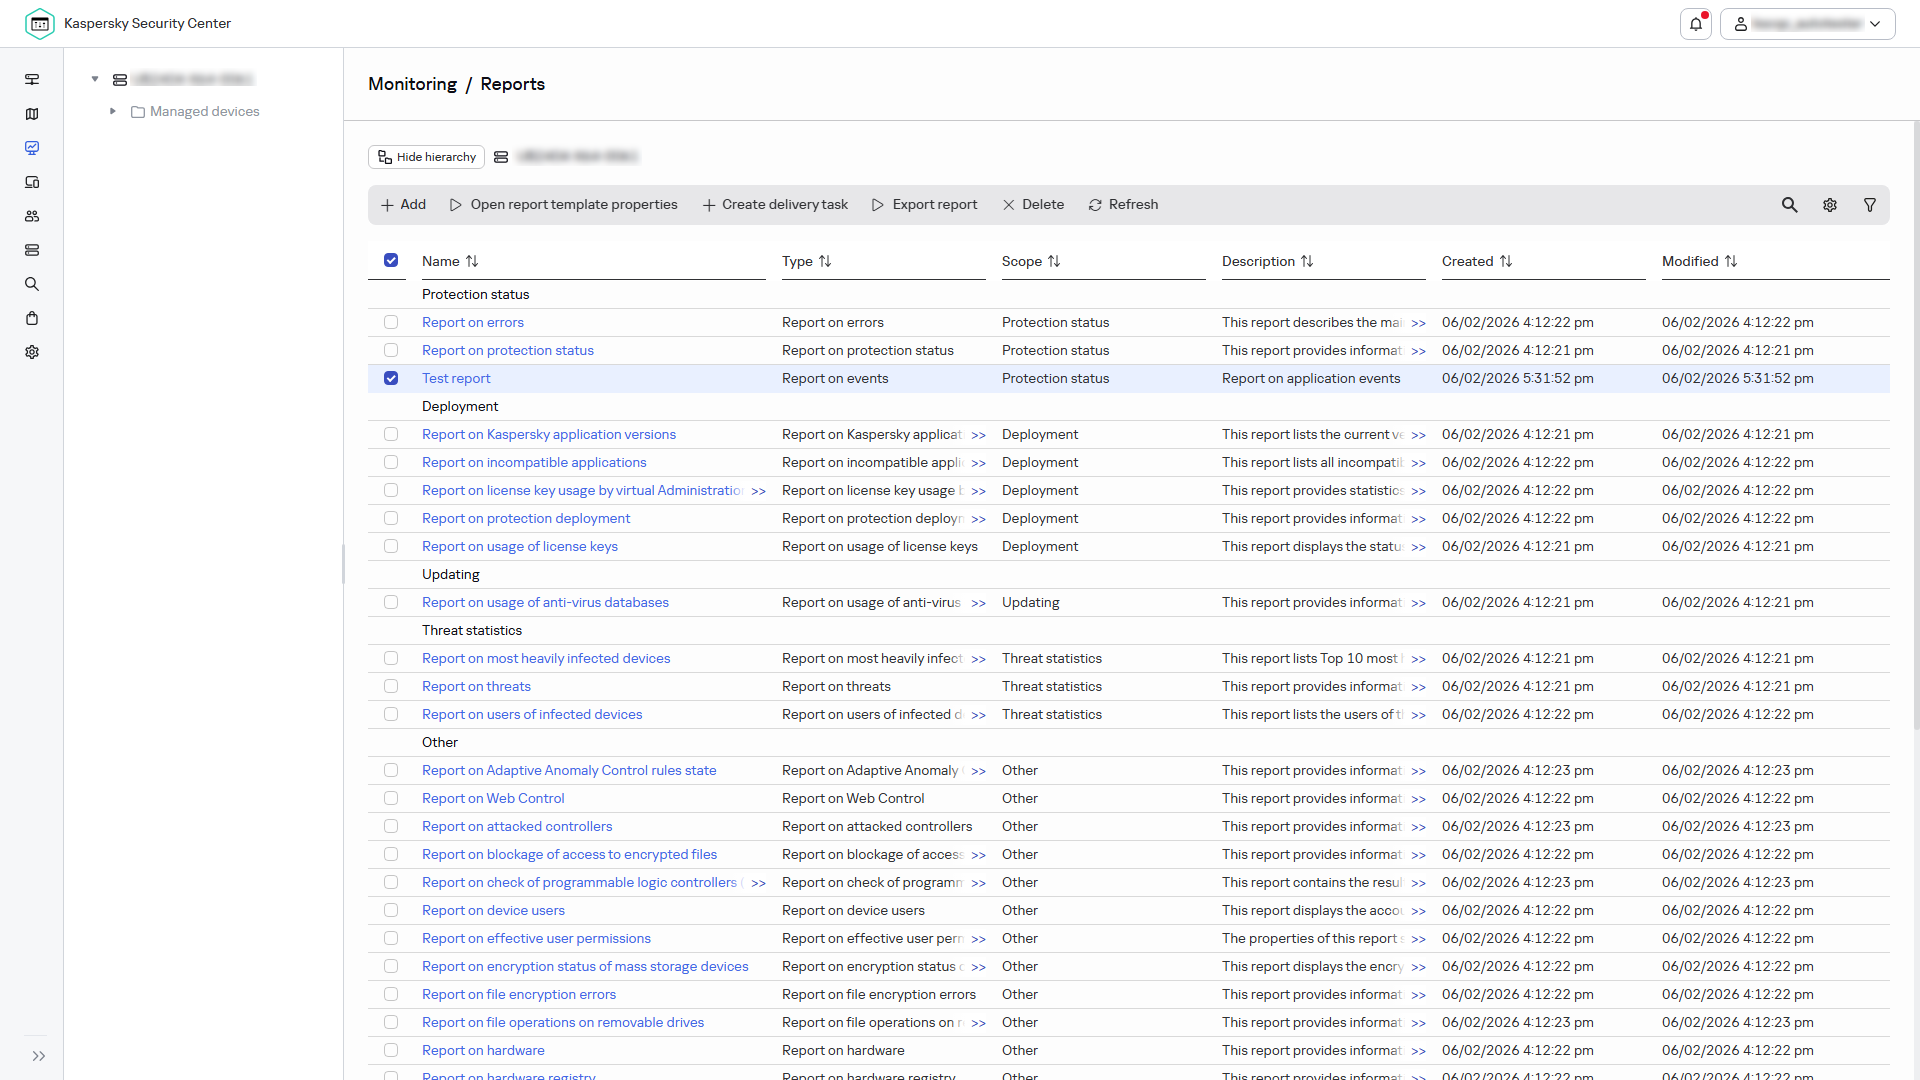1920x1080 pixels.
Task: Open the table filter funnel icon
Action: (1870, 205)
